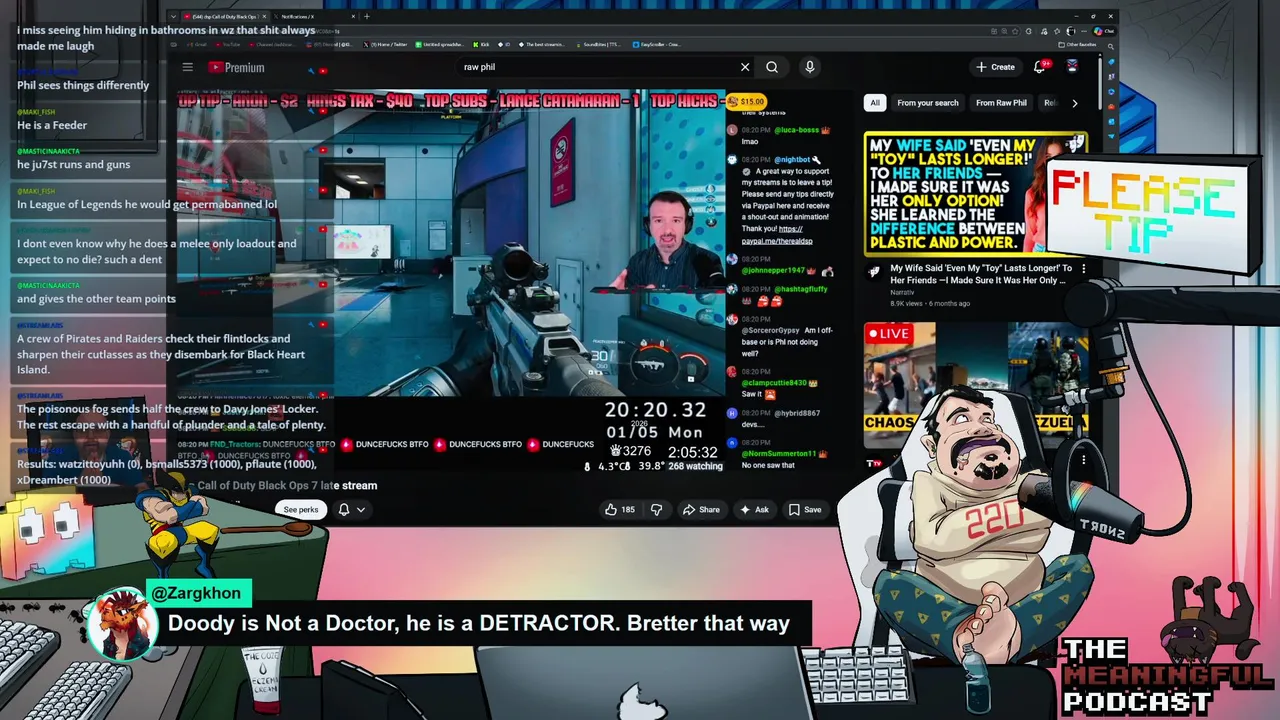Show more filter chips with the right chevron
Image resolution: width=1280 pixels, height=720 pixels.
[1075, 103]
